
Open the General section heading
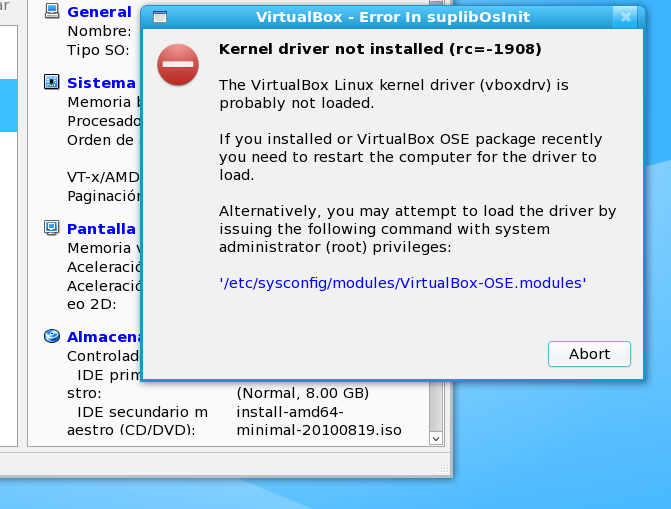pyautogui.click(x=99, y=12)
